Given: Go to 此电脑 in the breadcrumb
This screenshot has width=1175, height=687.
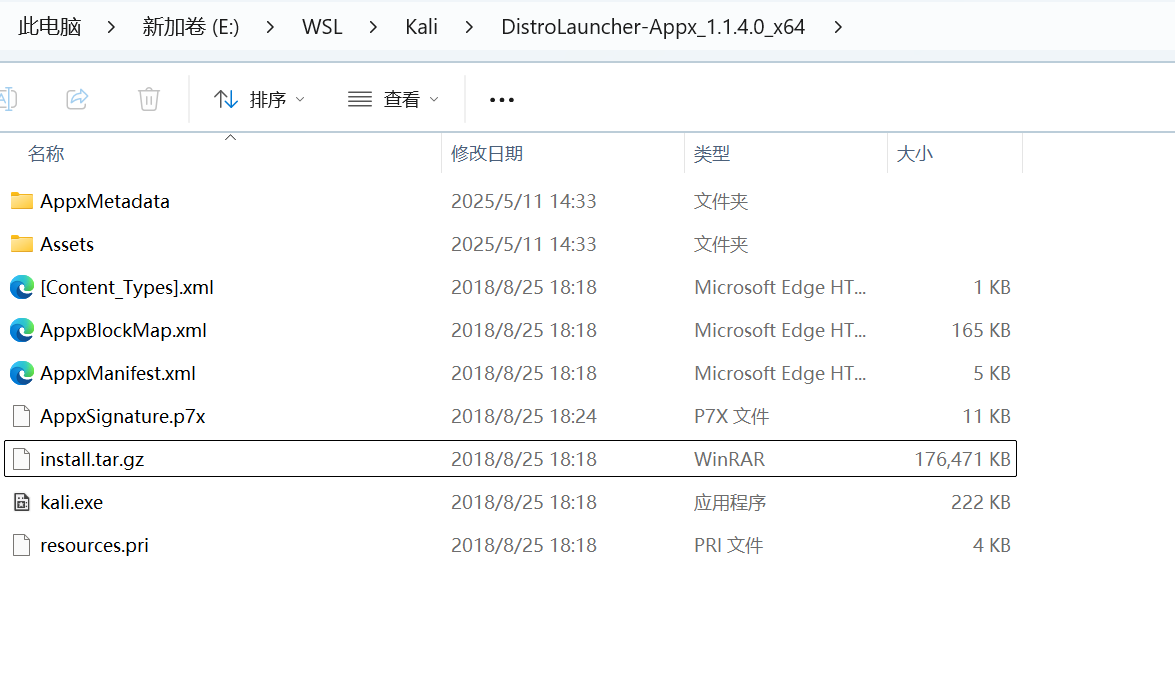Looking at the screenshot, I should (x=49, y=27).
